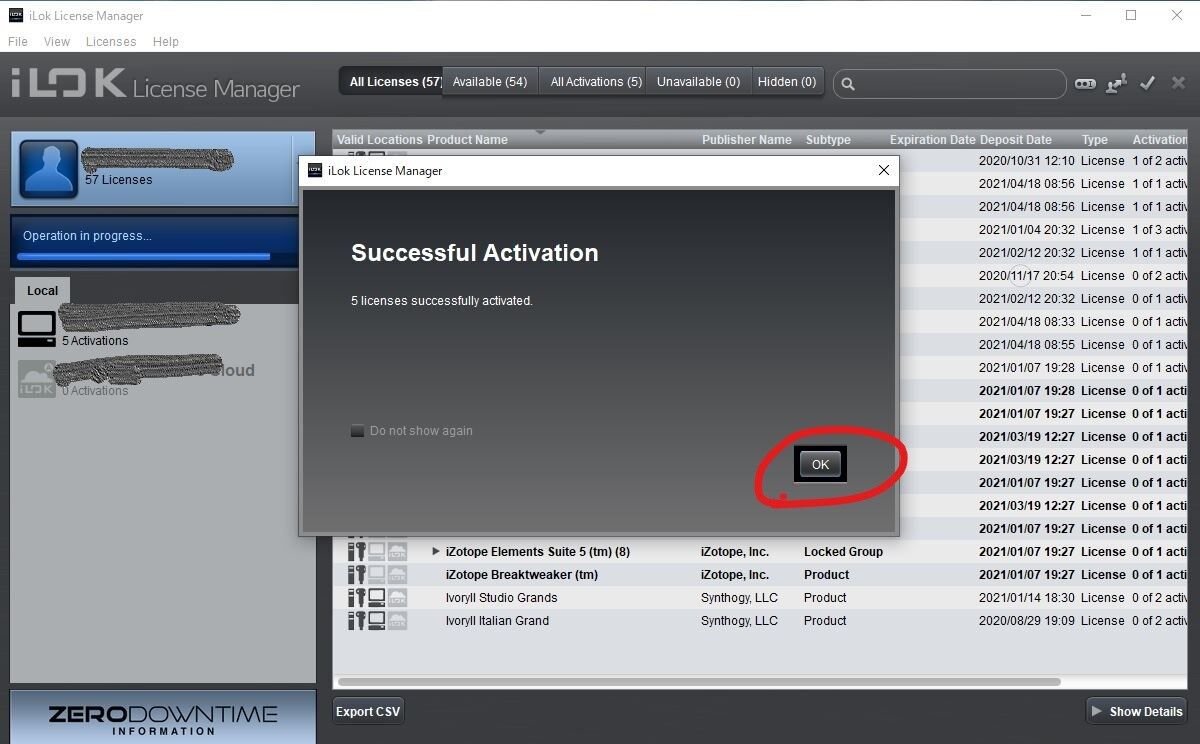Click deposit date 2021/04/18 08:33
Viewport: 1200px width, 744px height.
tap(1026, 322)
